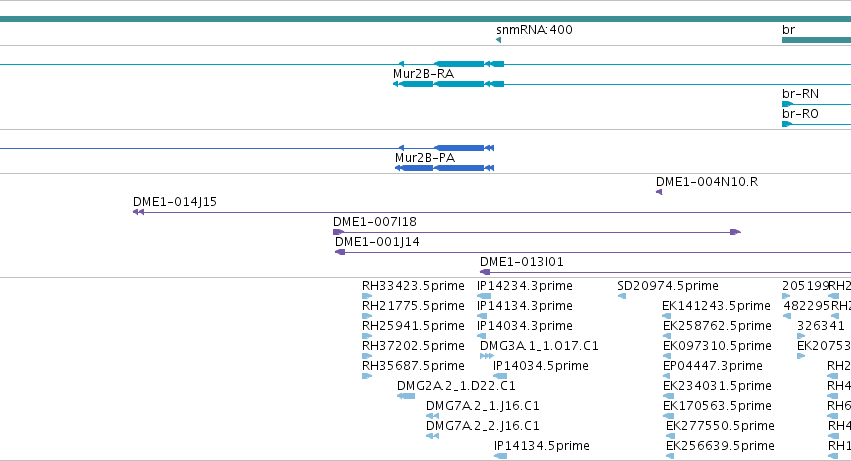Open the Mur2B-RA transcript label
The image size is (851, 461).
click(x=423, y=74)
